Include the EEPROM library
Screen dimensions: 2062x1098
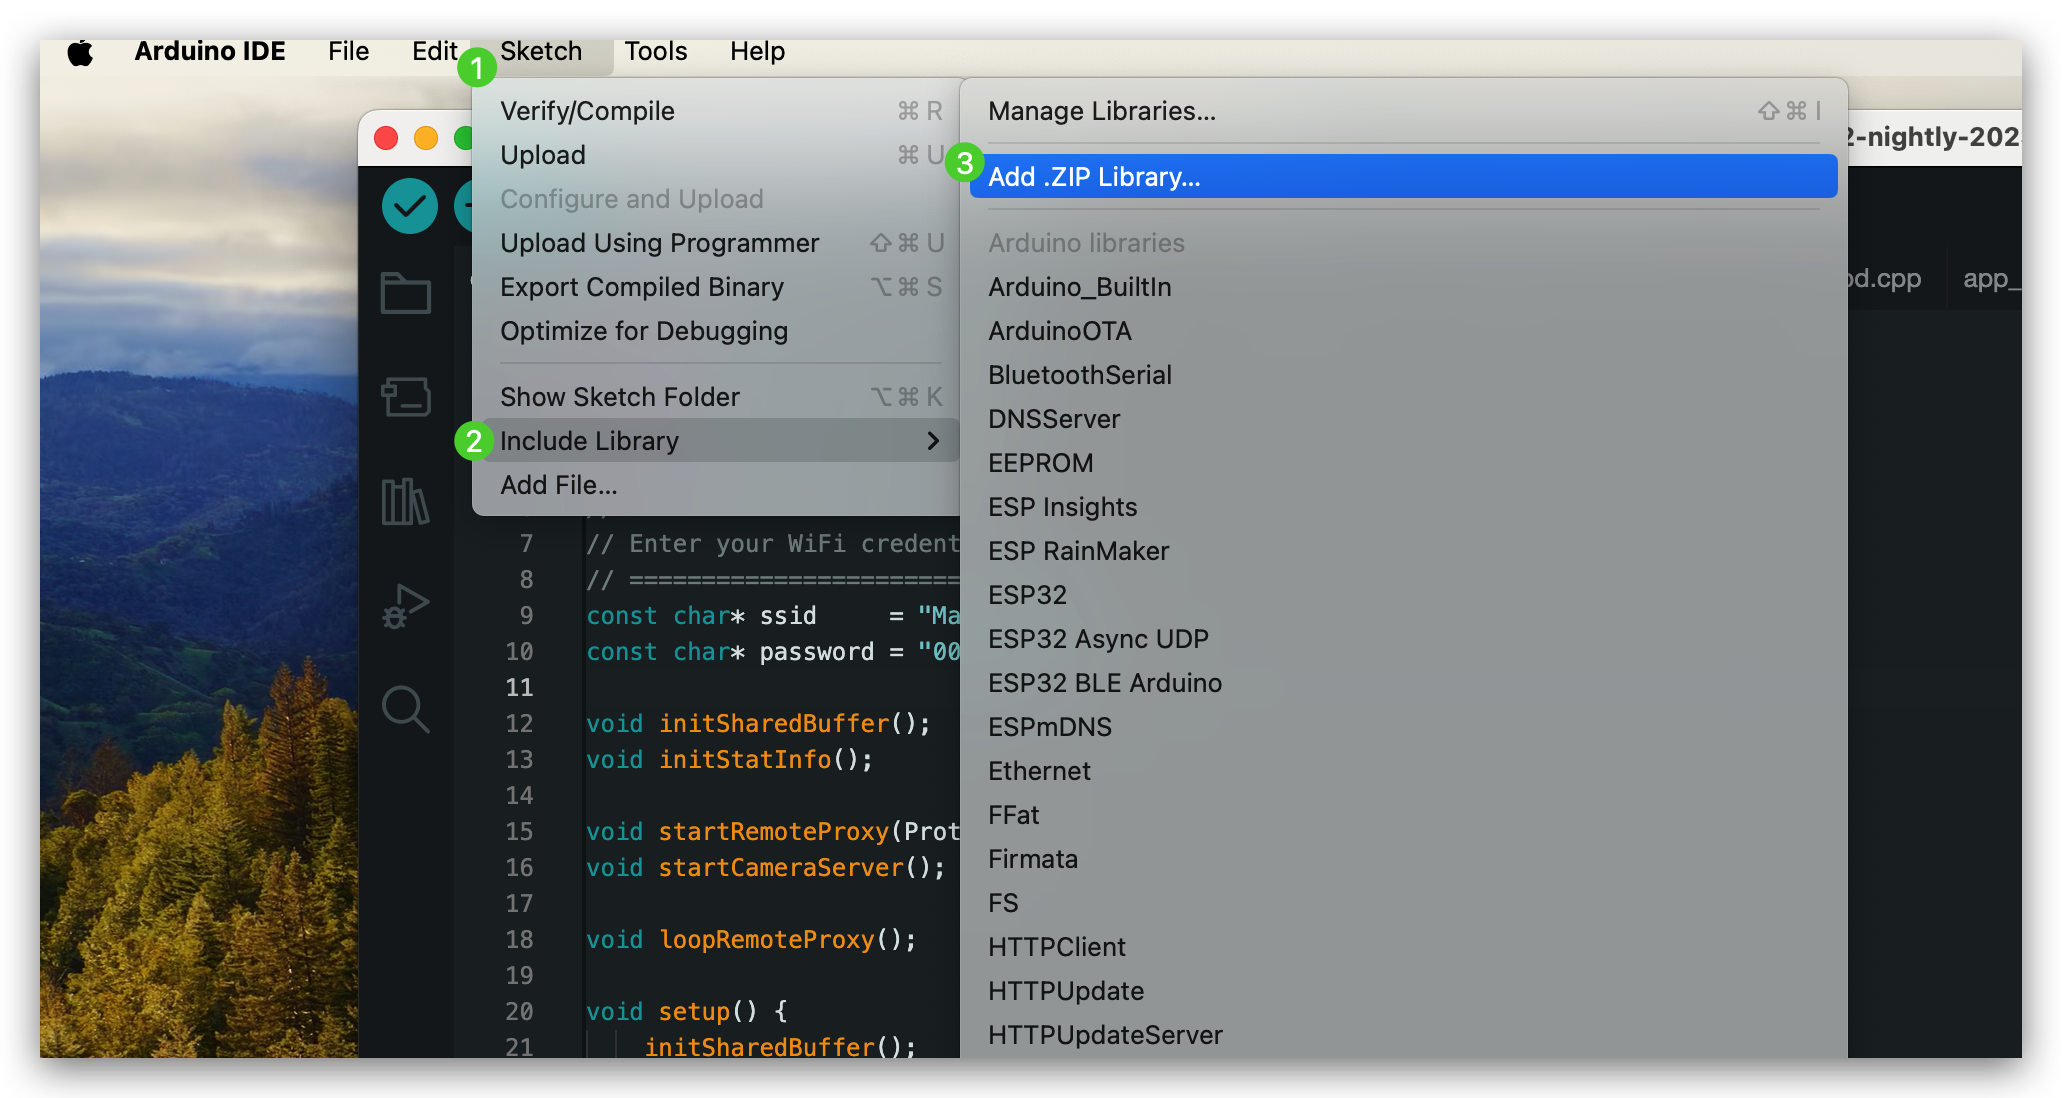click(x=1403, y=463)
